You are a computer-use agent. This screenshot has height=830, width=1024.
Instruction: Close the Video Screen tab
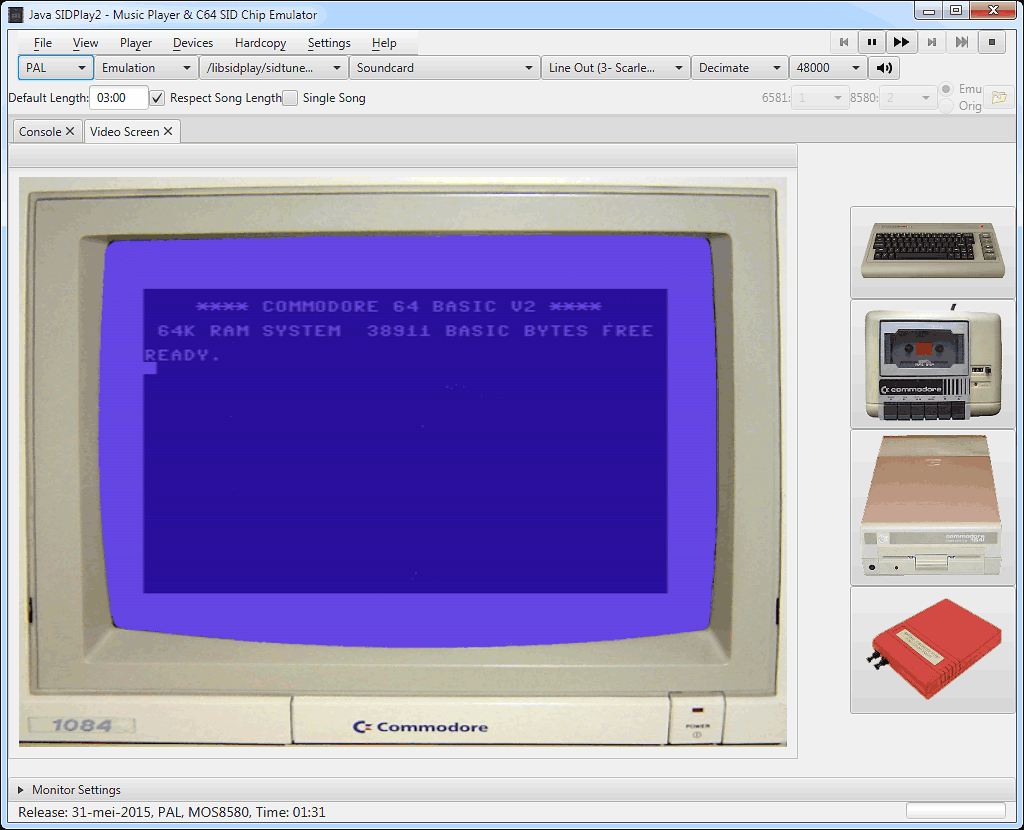tap(168, 131)
